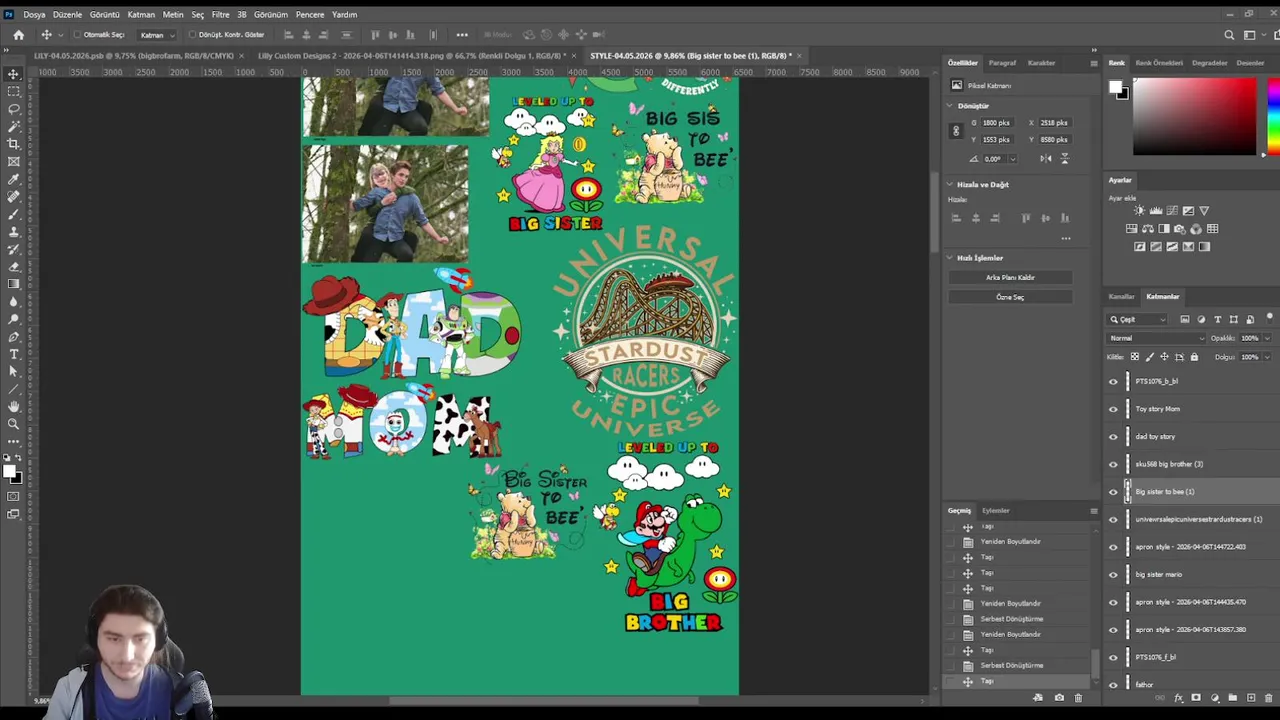
Task: Create a new group folder icon
Action: point(1232,698)
